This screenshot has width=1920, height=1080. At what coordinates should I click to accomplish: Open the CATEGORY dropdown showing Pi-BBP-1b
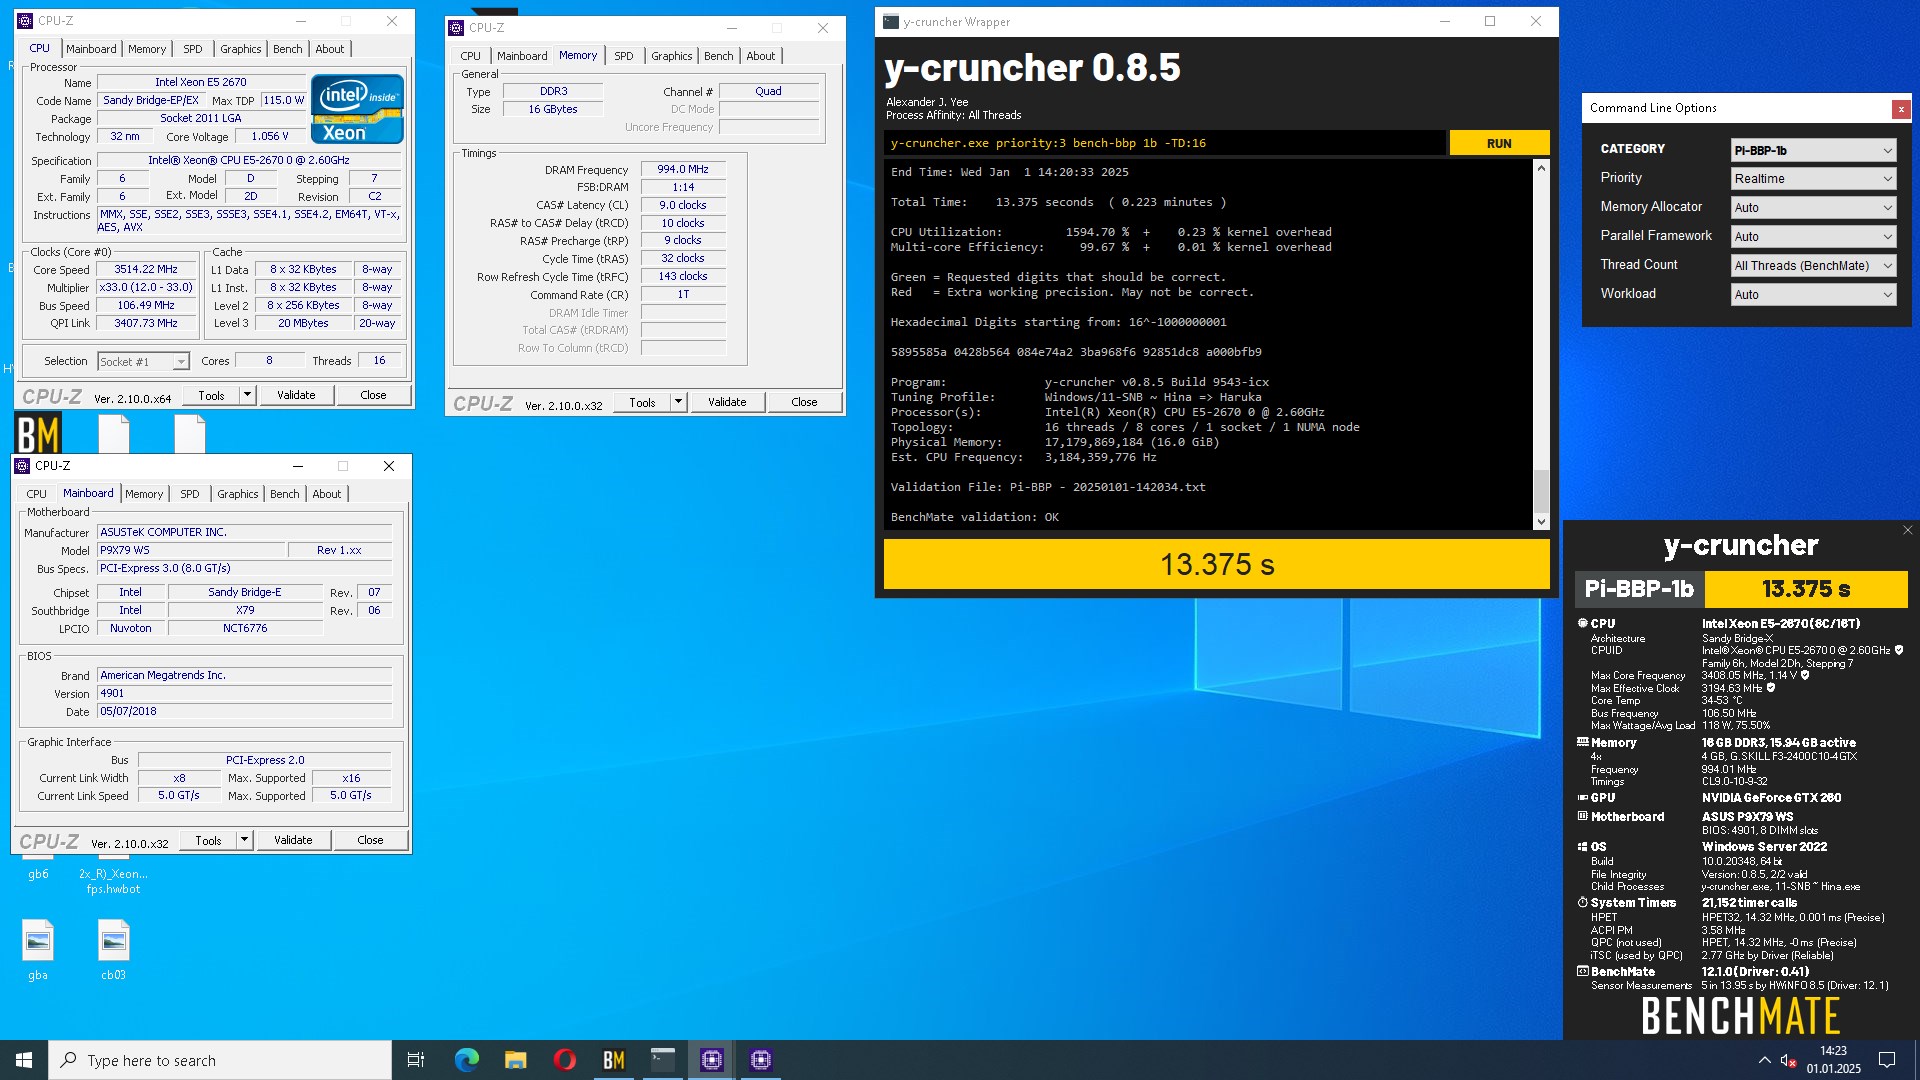pyautogui.click(x=1813, y=150)
